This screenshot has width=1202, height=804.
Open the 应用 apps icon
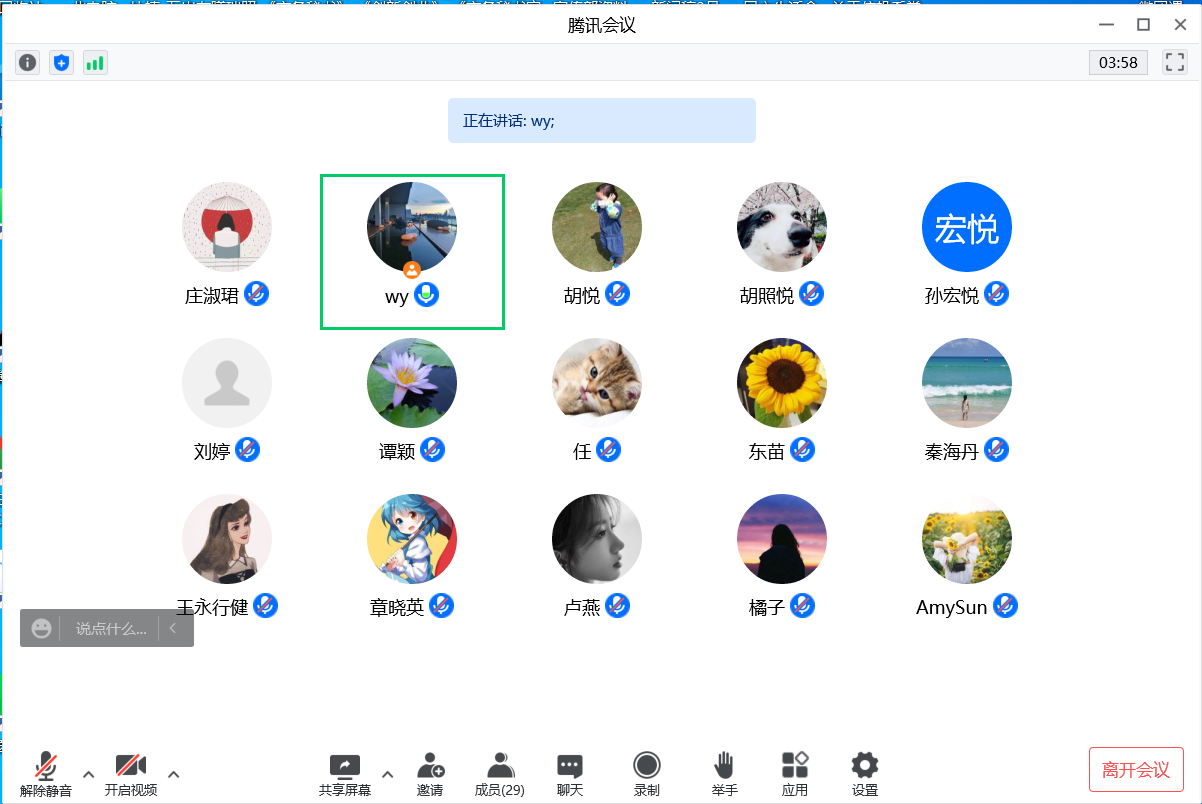tap(795, 773)
